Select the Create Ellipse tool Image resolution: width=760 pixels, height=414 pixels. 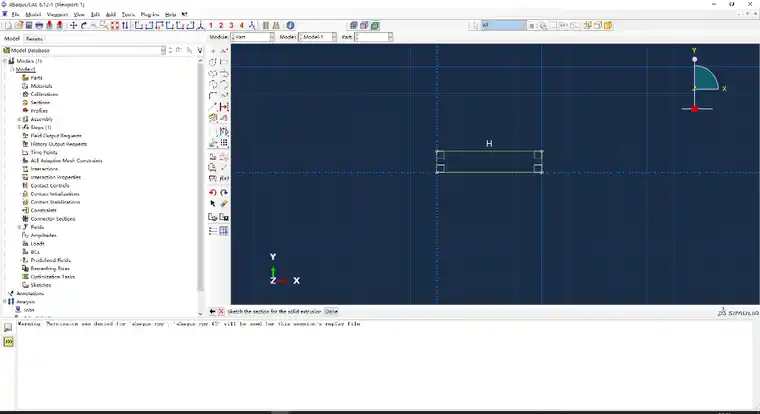[x=213, y=73]
